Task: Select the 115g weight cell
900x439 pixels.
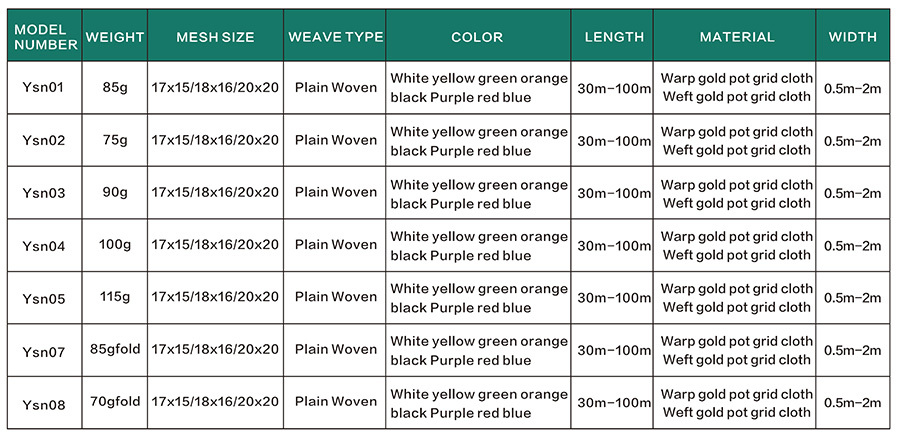Action: point(115,297)
